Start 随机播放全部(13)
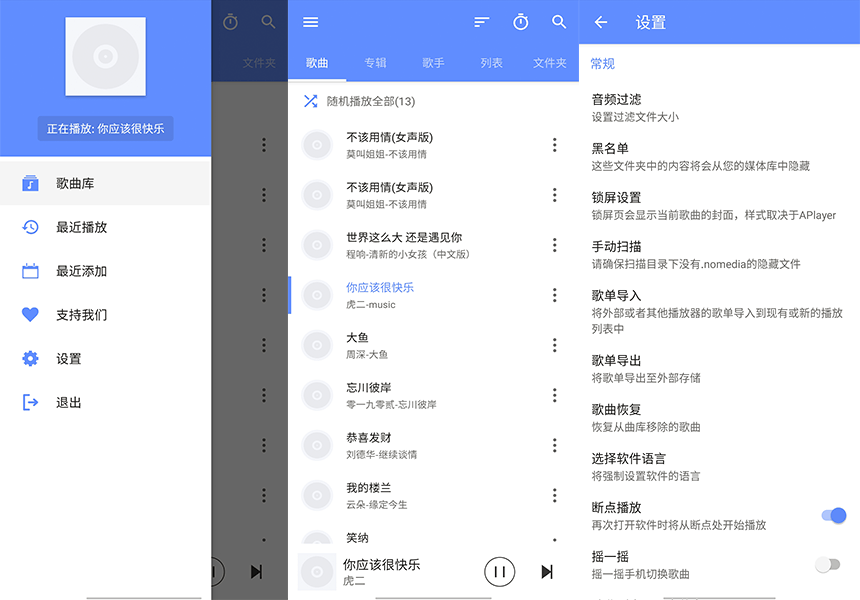Viewport: 860px width, 600px height. [x=433, y=101]
